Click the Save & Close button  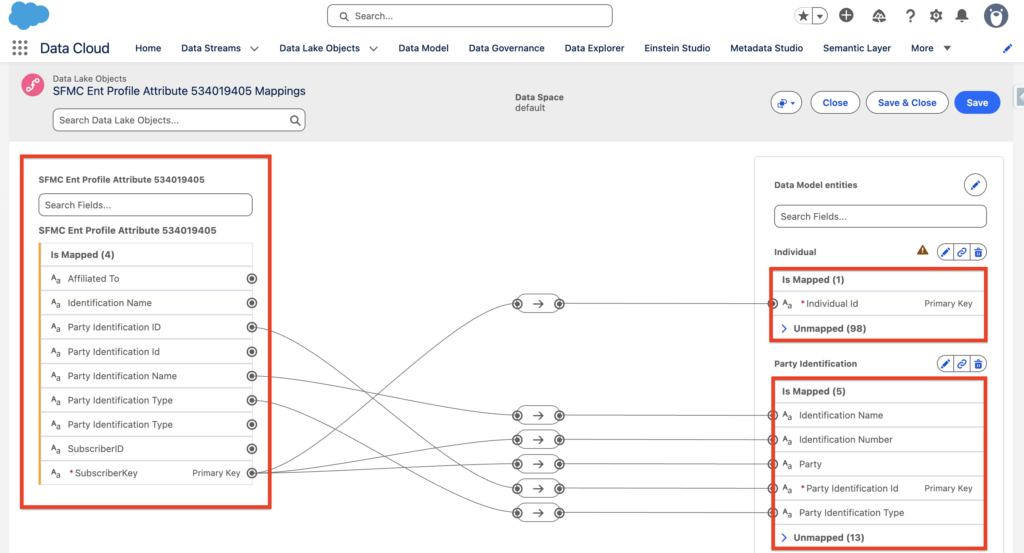[906, 103]
